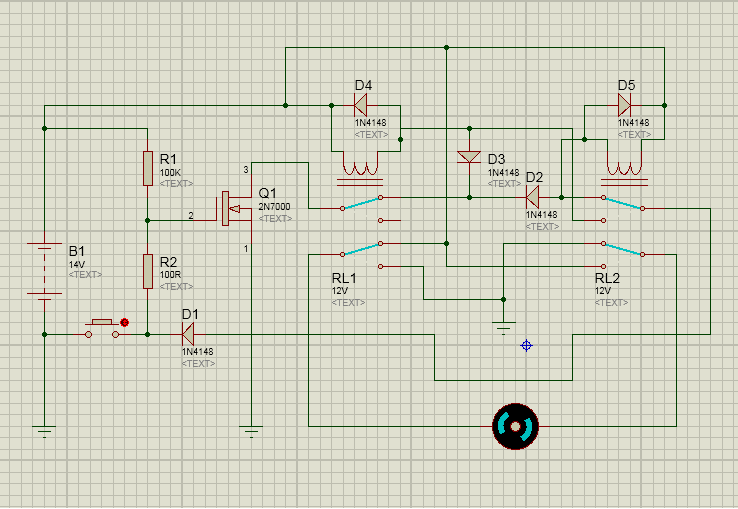Click 1N4148 text under D1
Viewport: 738px width, 509px height.
tap(197, 352)
